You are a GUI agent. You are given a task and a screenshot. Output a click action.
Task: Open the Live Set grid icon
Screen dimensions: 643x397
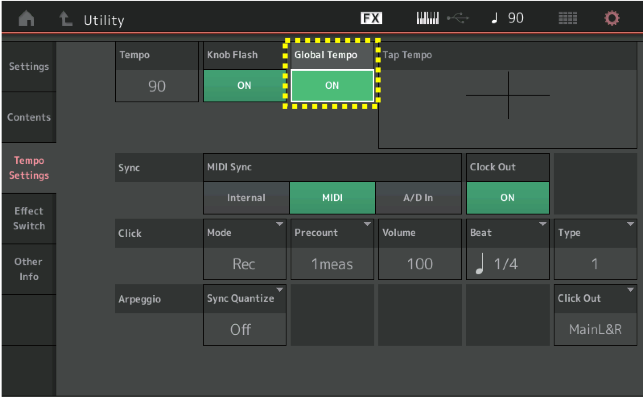pos(568,18)
